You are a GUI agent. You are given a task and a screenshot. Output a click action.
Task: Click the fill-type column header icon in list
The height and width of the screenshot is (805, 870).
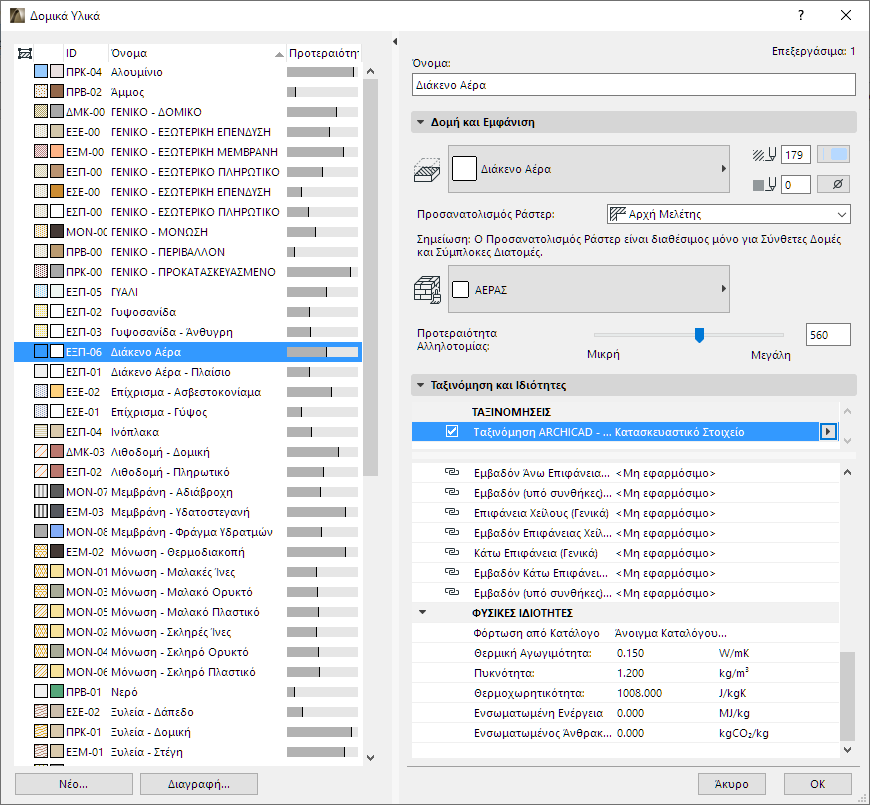pyautogui.click(x=26, y=53)
